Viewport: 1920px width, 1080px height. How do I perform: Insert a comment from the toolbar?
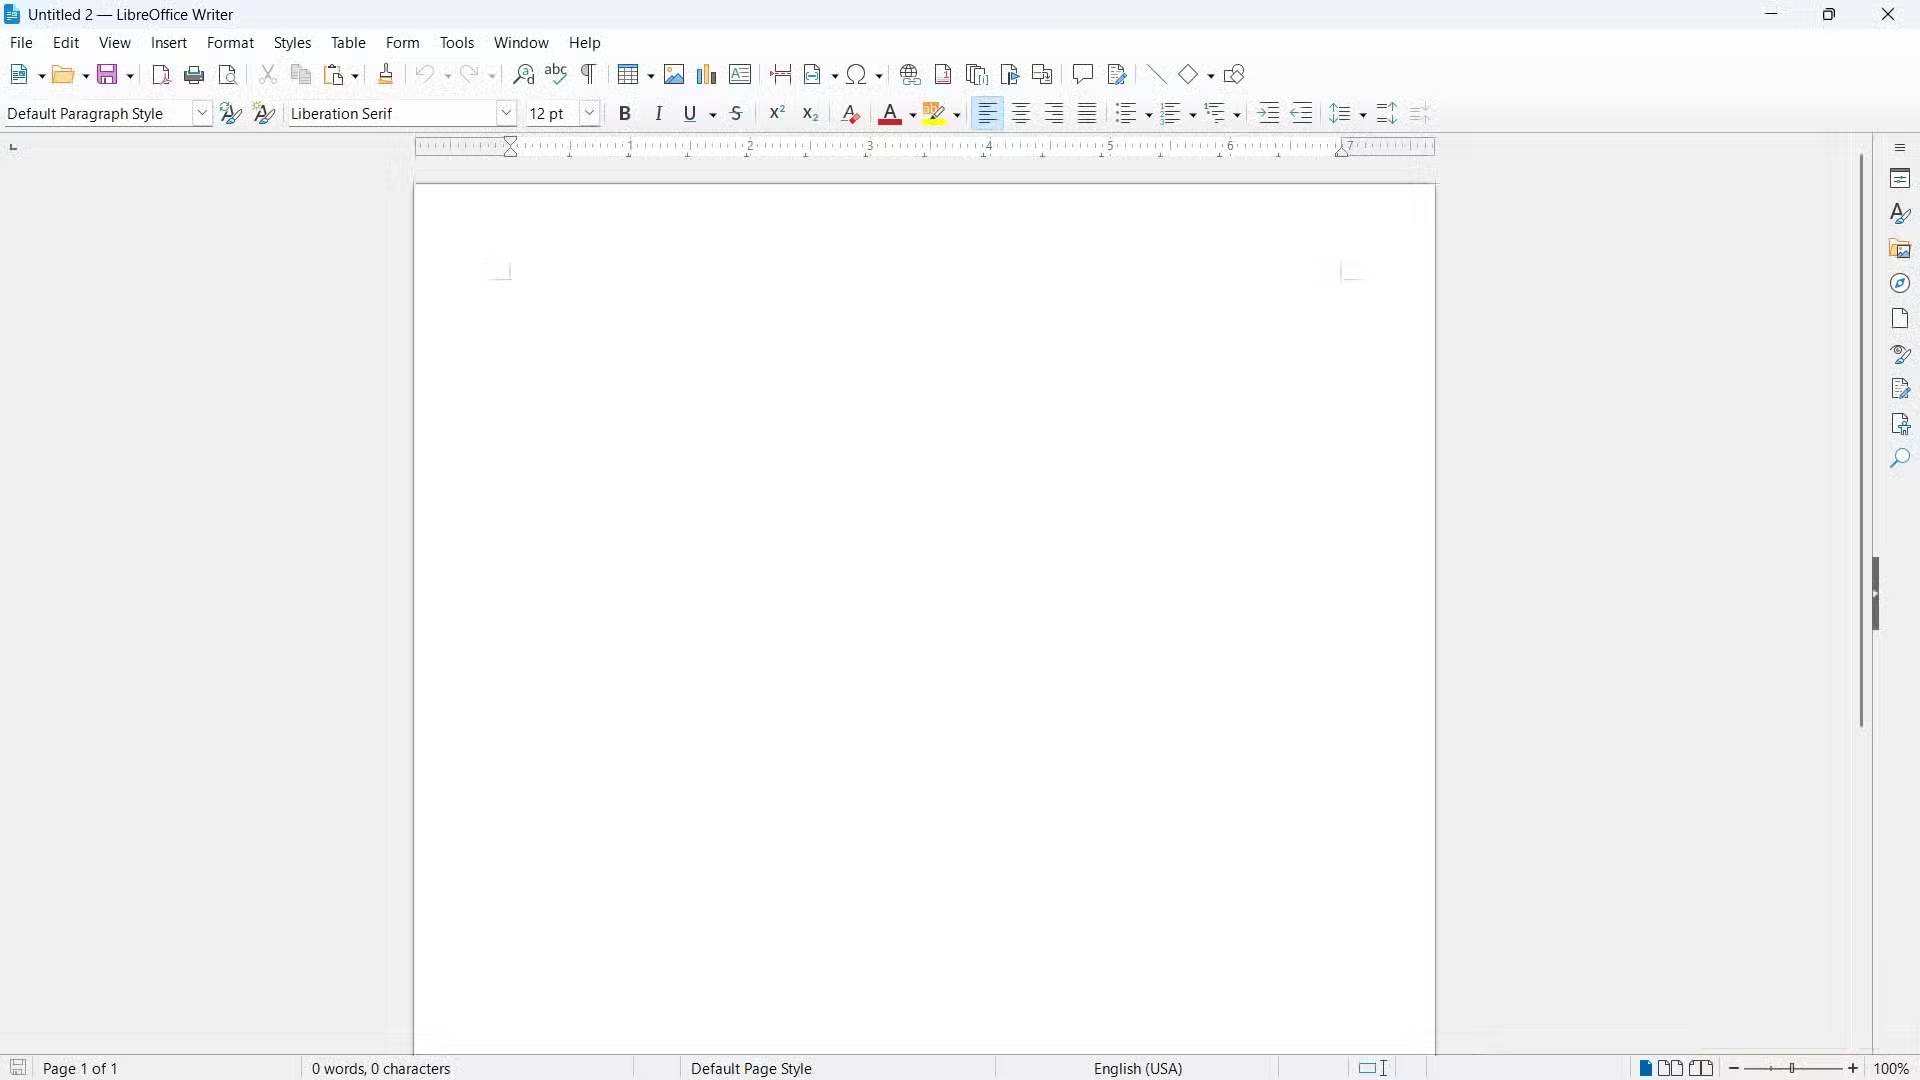click(1083, 75)
